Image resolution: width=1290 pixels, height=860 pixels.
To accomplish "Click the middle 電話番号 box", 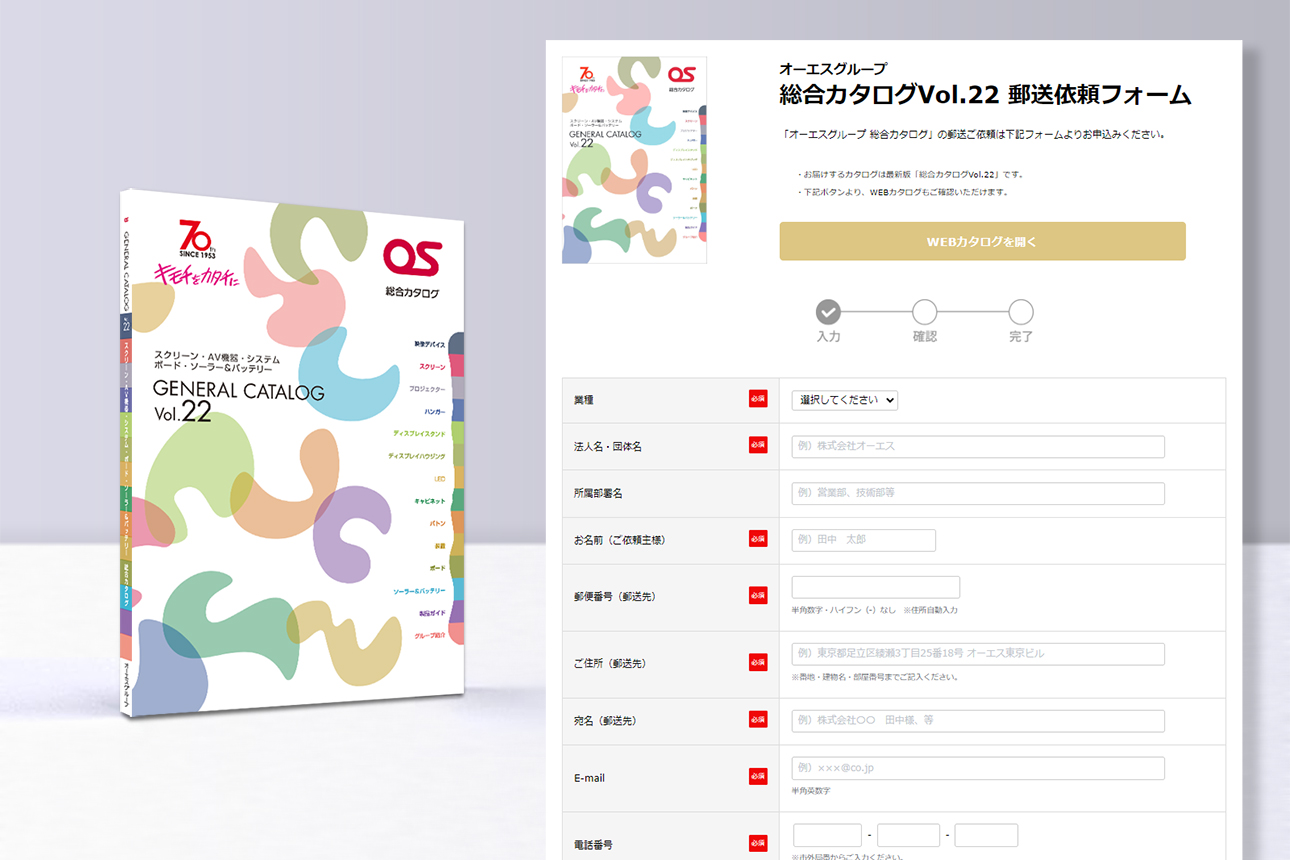I will (x=908, y=835).
